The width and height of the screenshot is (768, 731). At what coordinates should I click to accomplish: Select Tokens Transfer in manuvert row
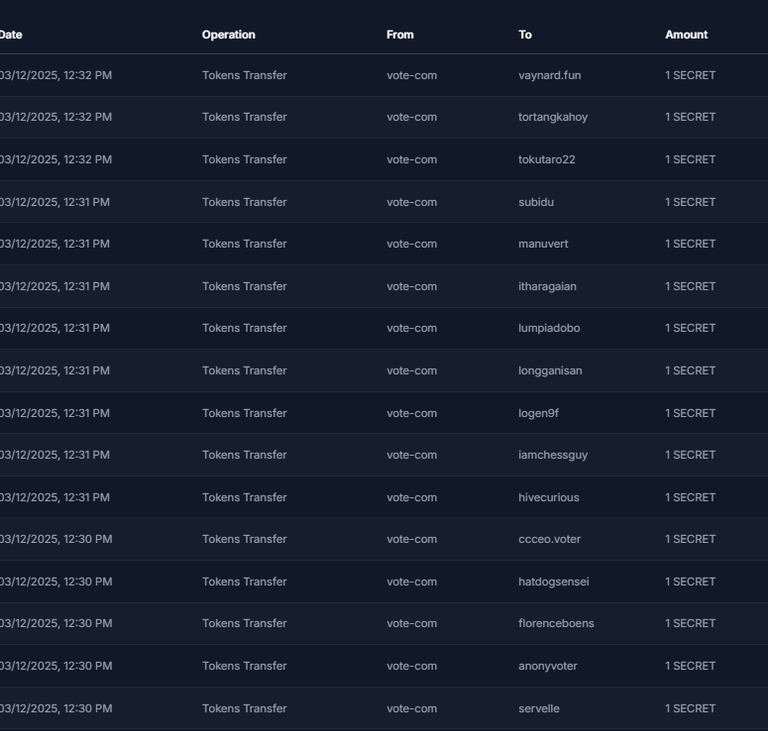click(244, 244)
